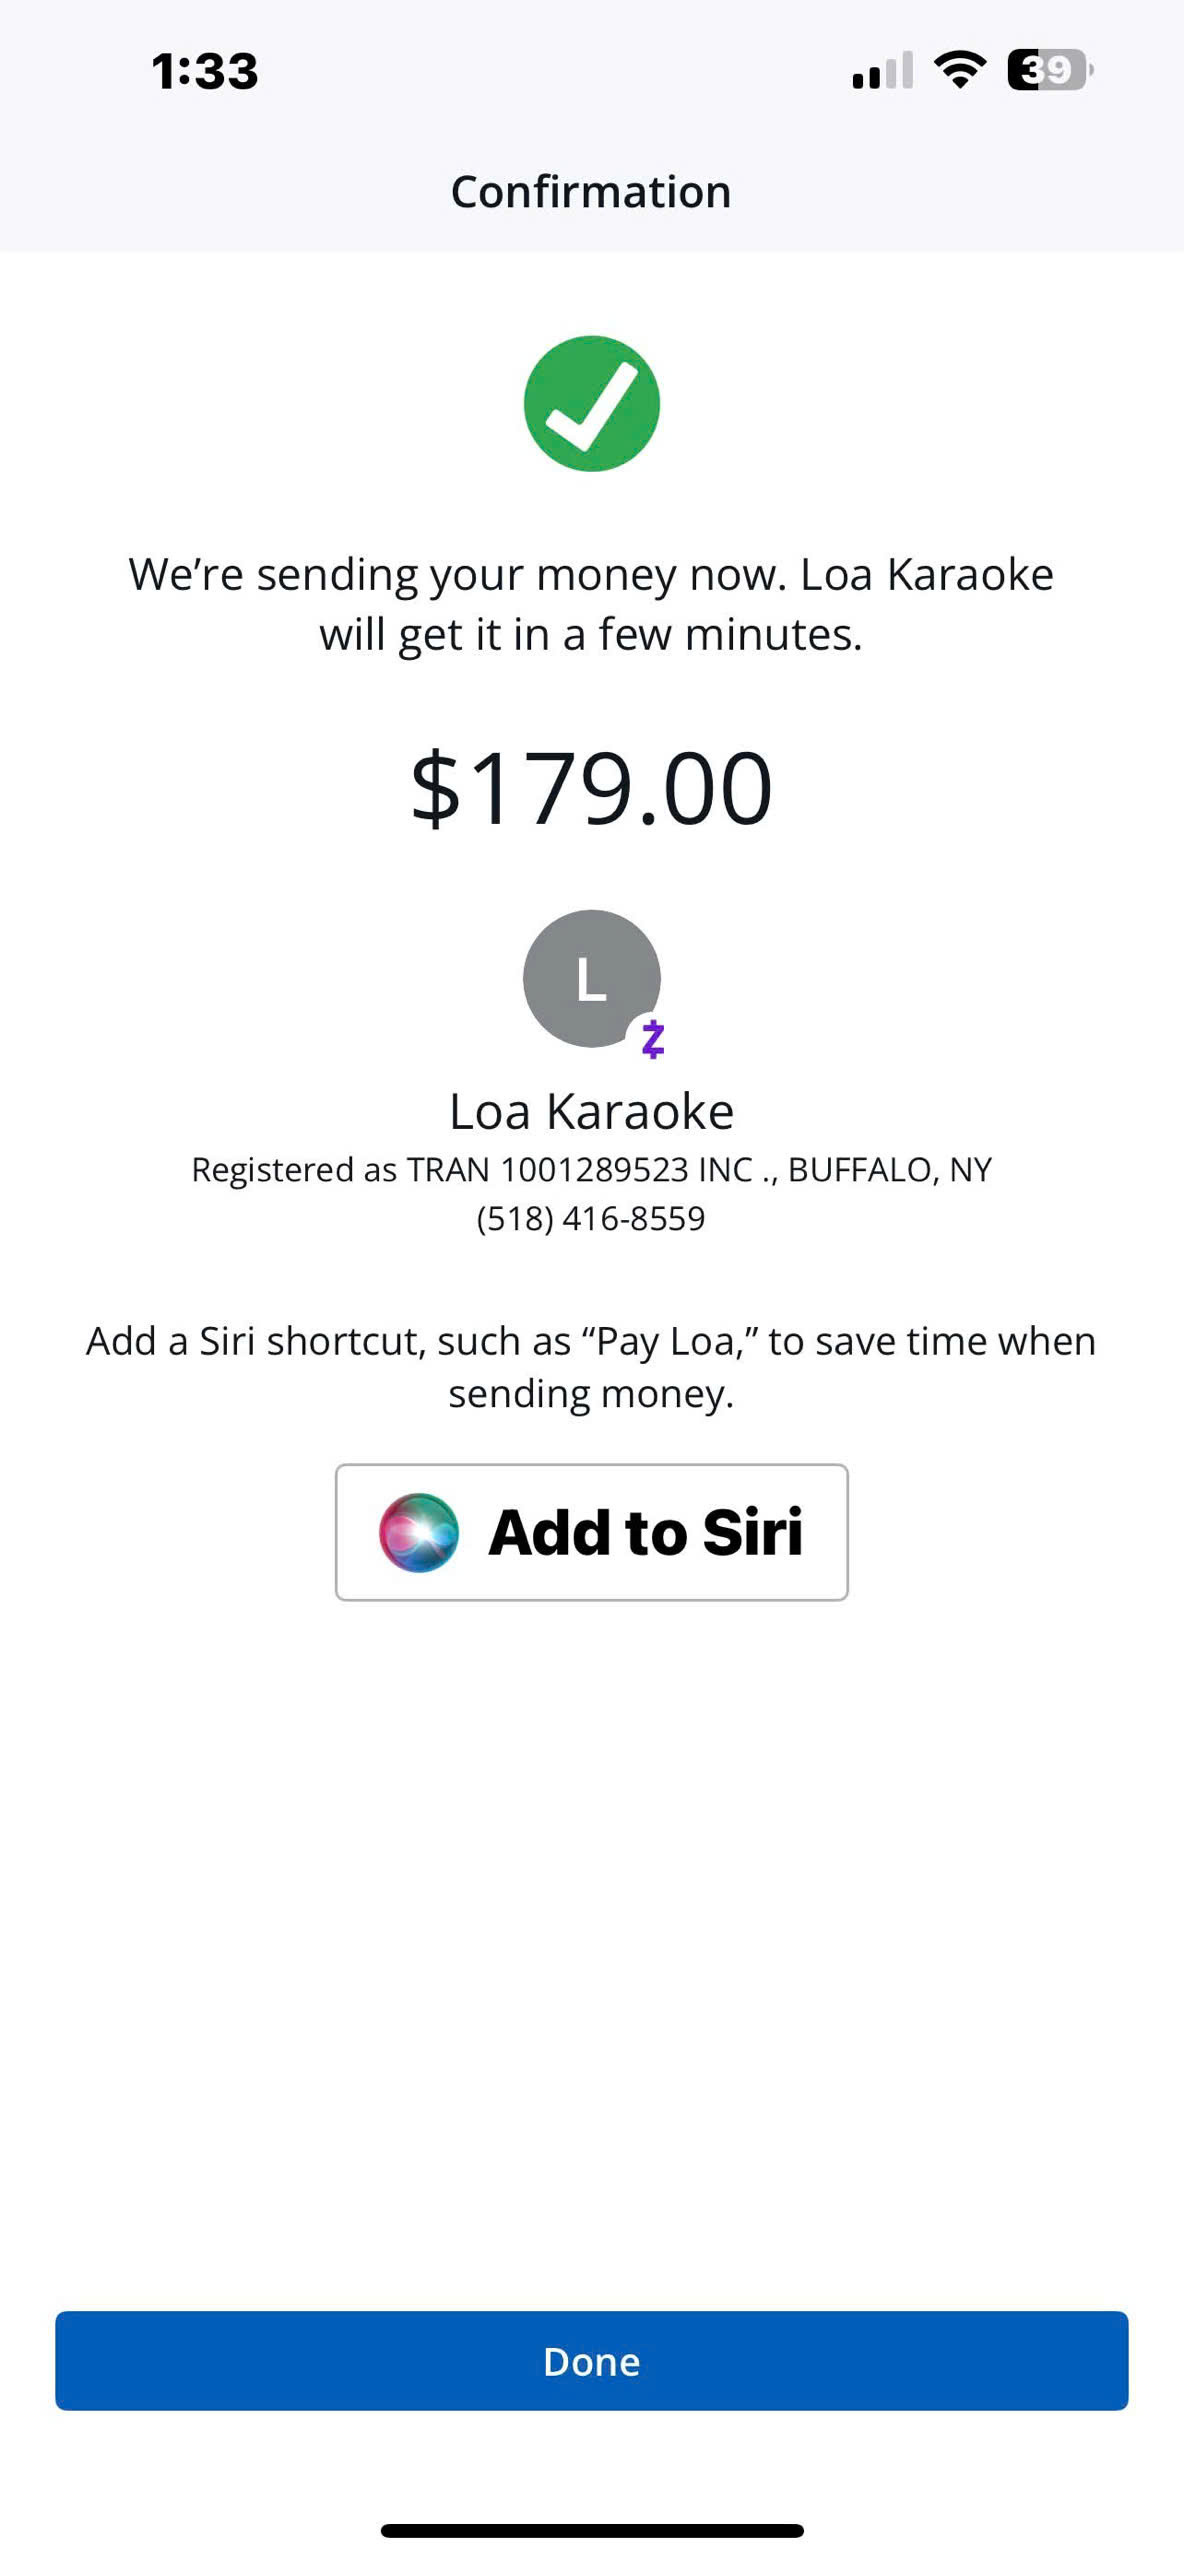This screenshot has height=2560, width=1184.
Task: Tap the TRAN 1001289523 INC registered name
Action: click(x=580, y=1169)
